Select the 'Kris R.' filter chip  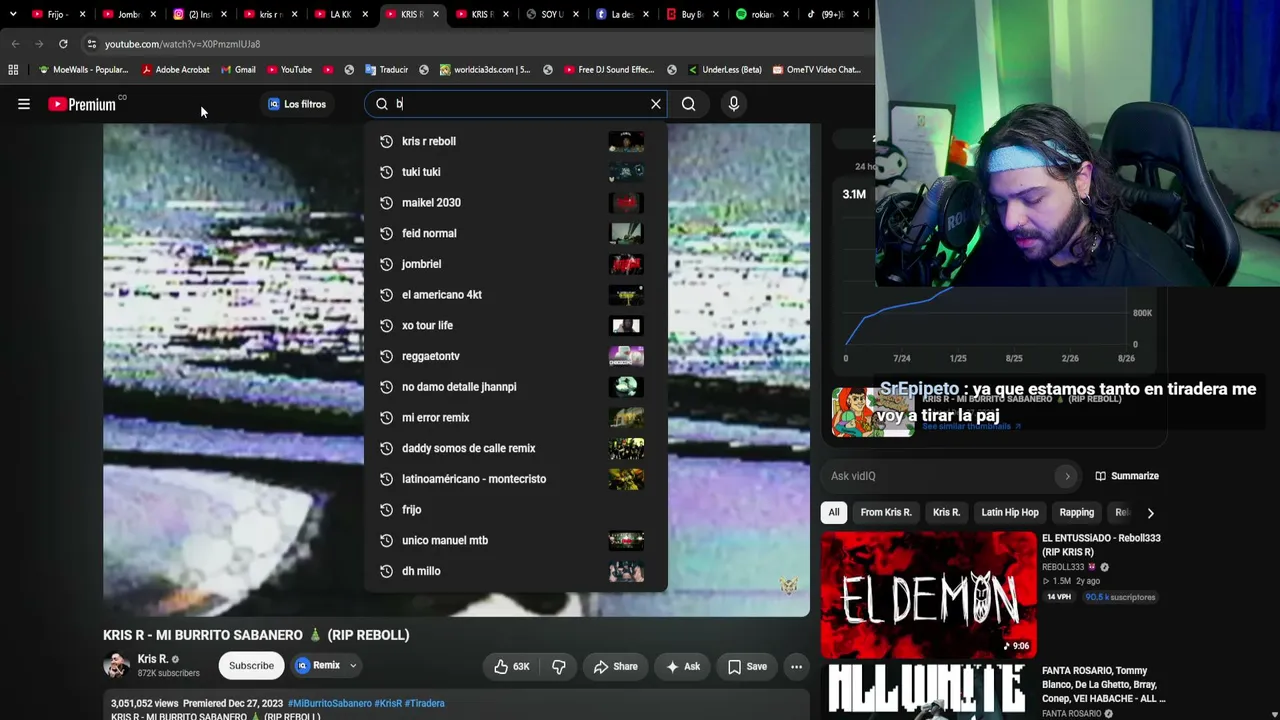(x=946, y=512)
